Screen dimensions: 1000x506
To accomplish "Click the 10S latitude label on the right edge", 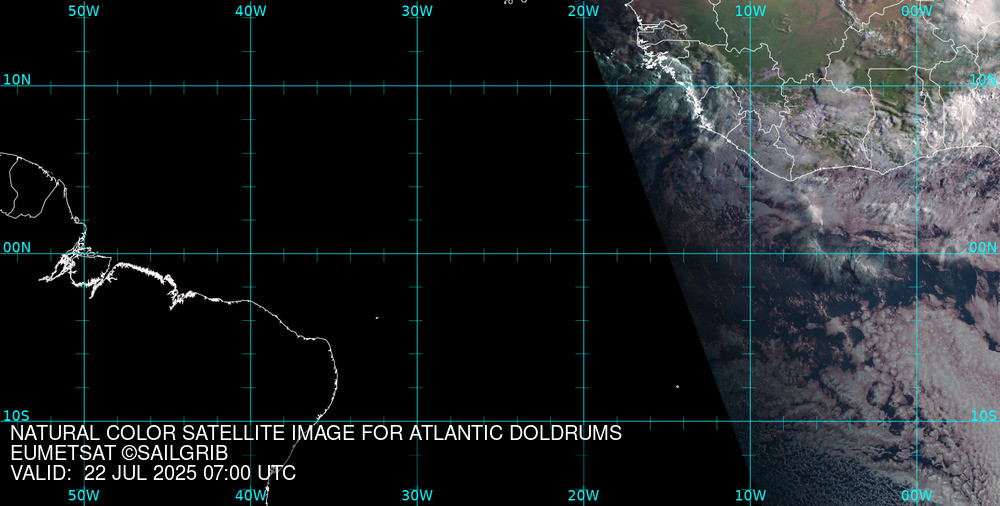I will (x=984, y=416).
